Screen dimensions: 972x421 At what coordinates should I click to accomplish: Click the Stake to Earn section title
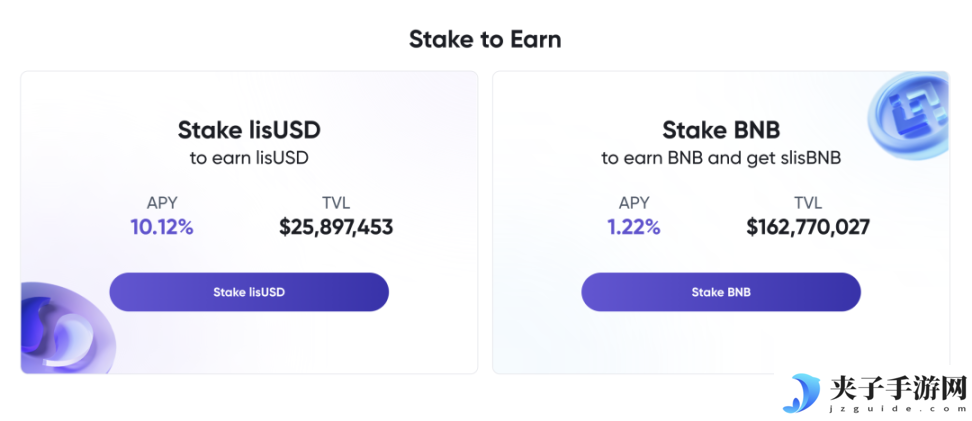pyautogui.click(x=485, y=40)
